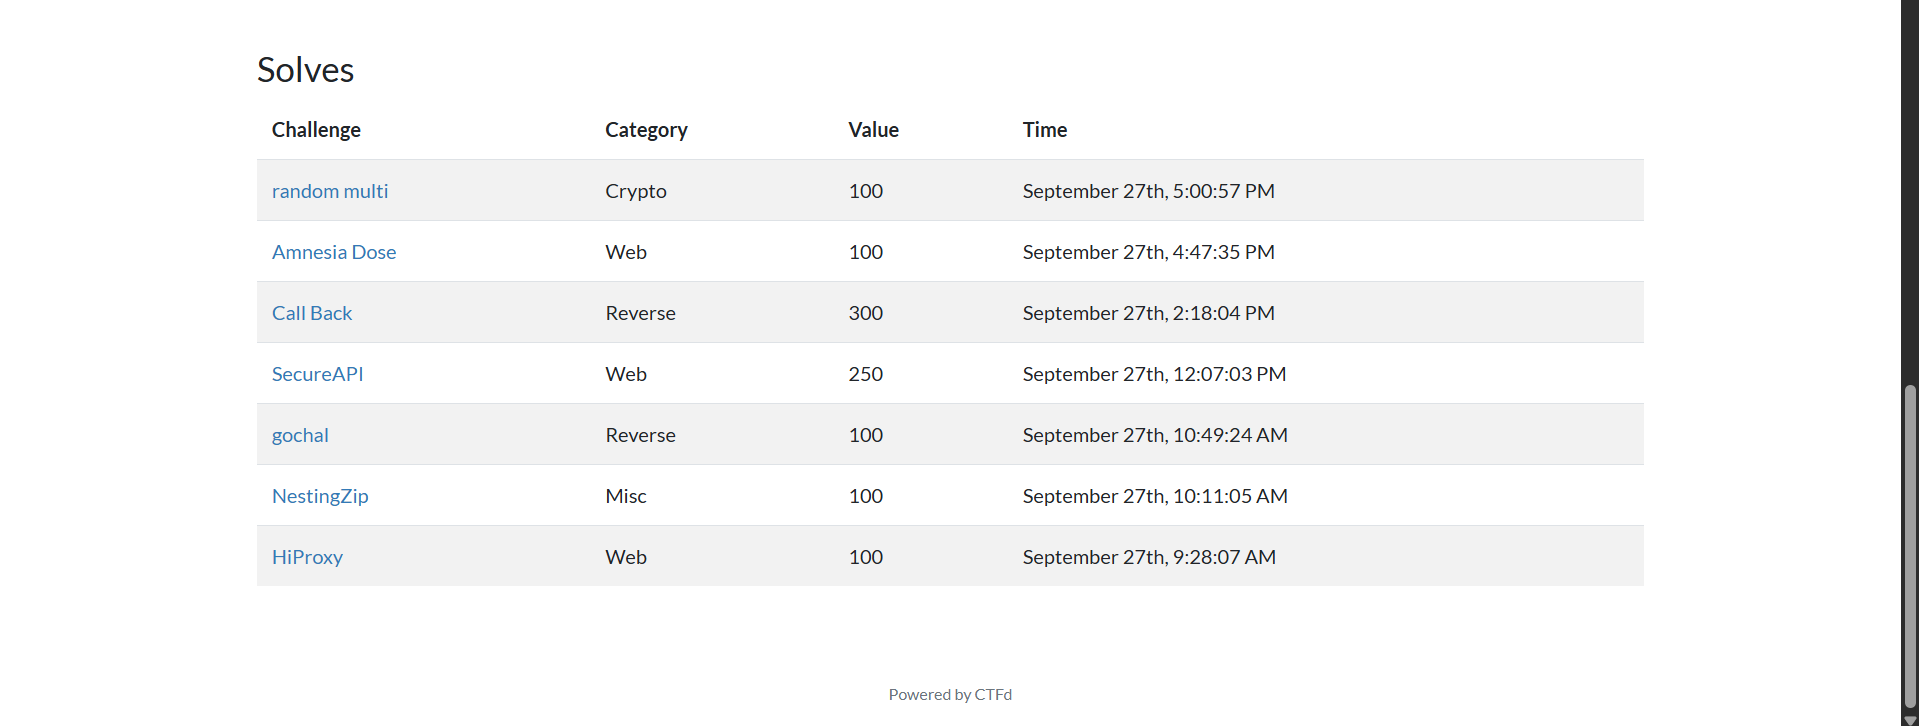
Task: Click the 250 value for SecureAPI
Action: (x=865, y=374)
